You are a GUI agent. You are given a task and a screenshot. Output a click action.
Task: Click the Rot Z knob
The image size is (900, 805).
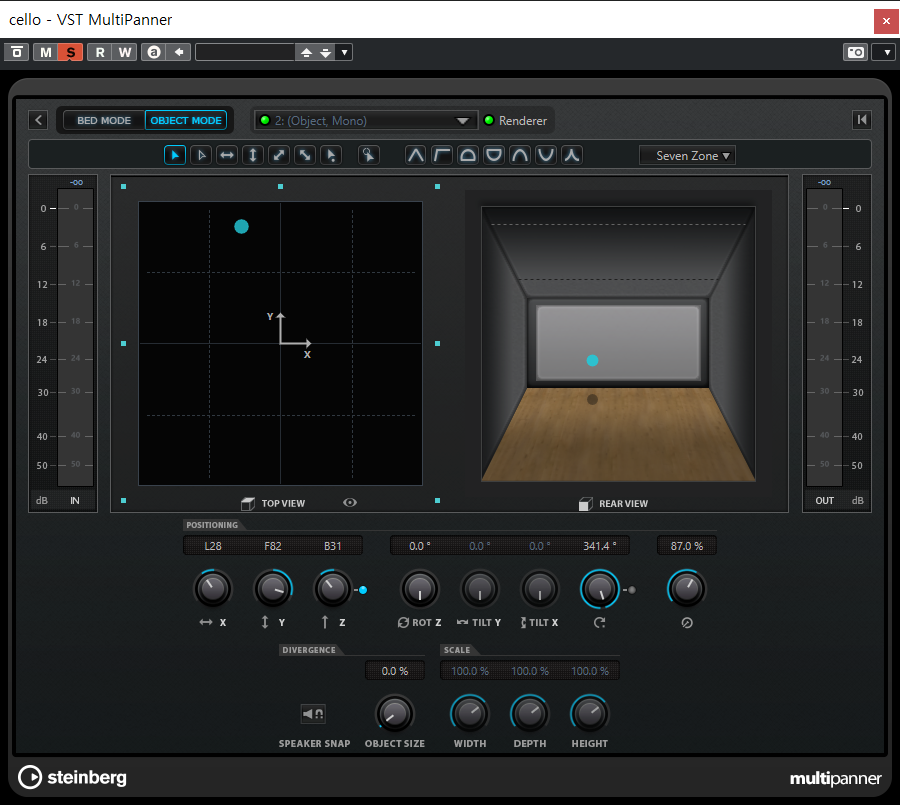(x=420, y=589)
